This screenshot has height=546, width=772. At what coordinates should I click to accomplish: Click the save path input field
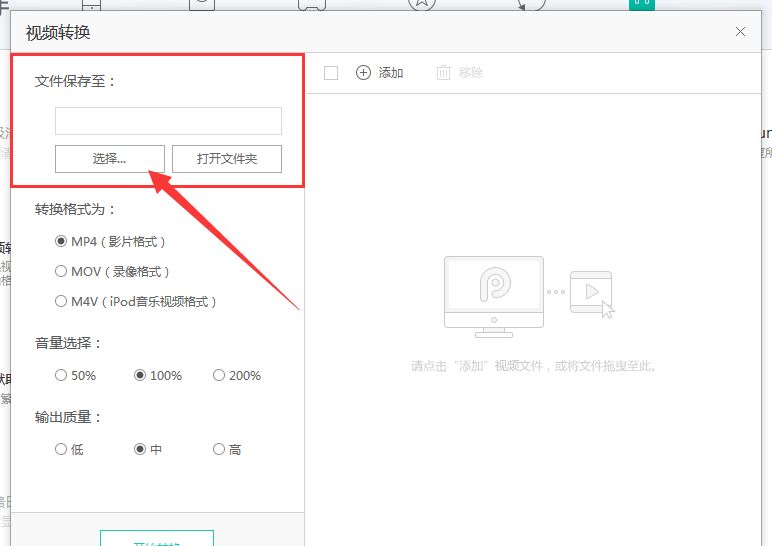pos(168,121)
